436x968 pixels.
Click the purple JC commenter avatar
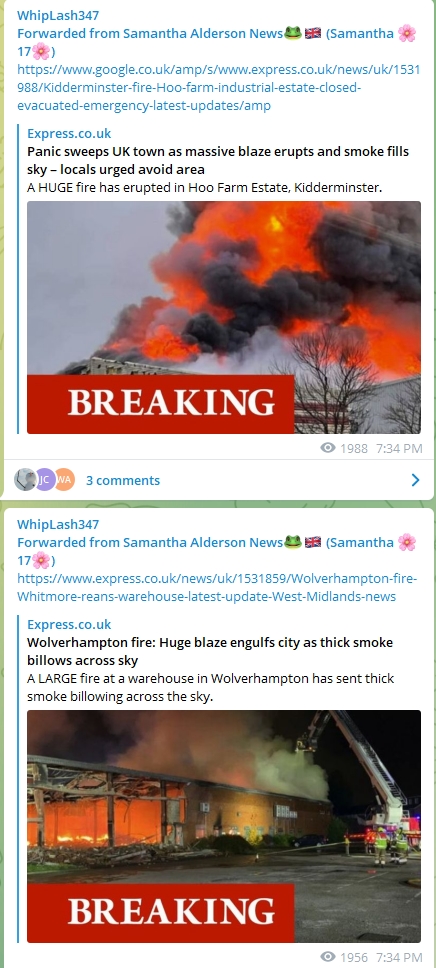coord(45,480)
